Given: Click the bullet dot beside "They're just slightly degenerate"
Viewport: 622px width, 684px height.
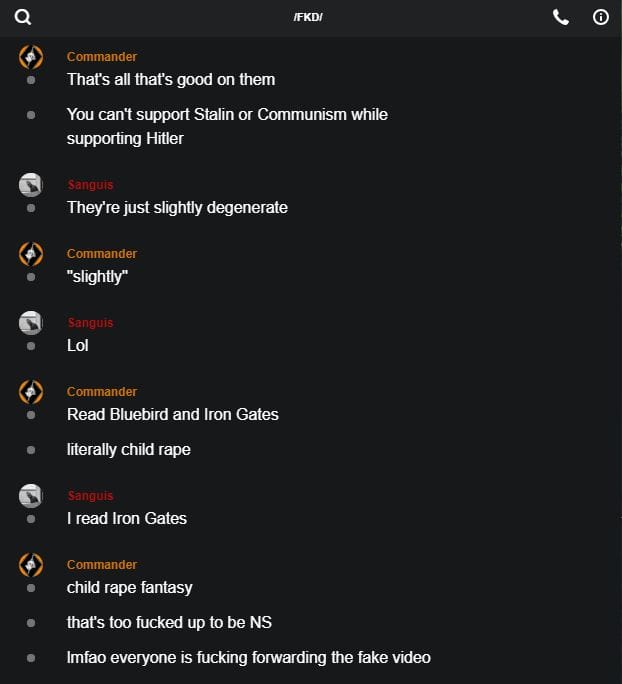Looking at the screenshot, I should click(x=31, y=208).
